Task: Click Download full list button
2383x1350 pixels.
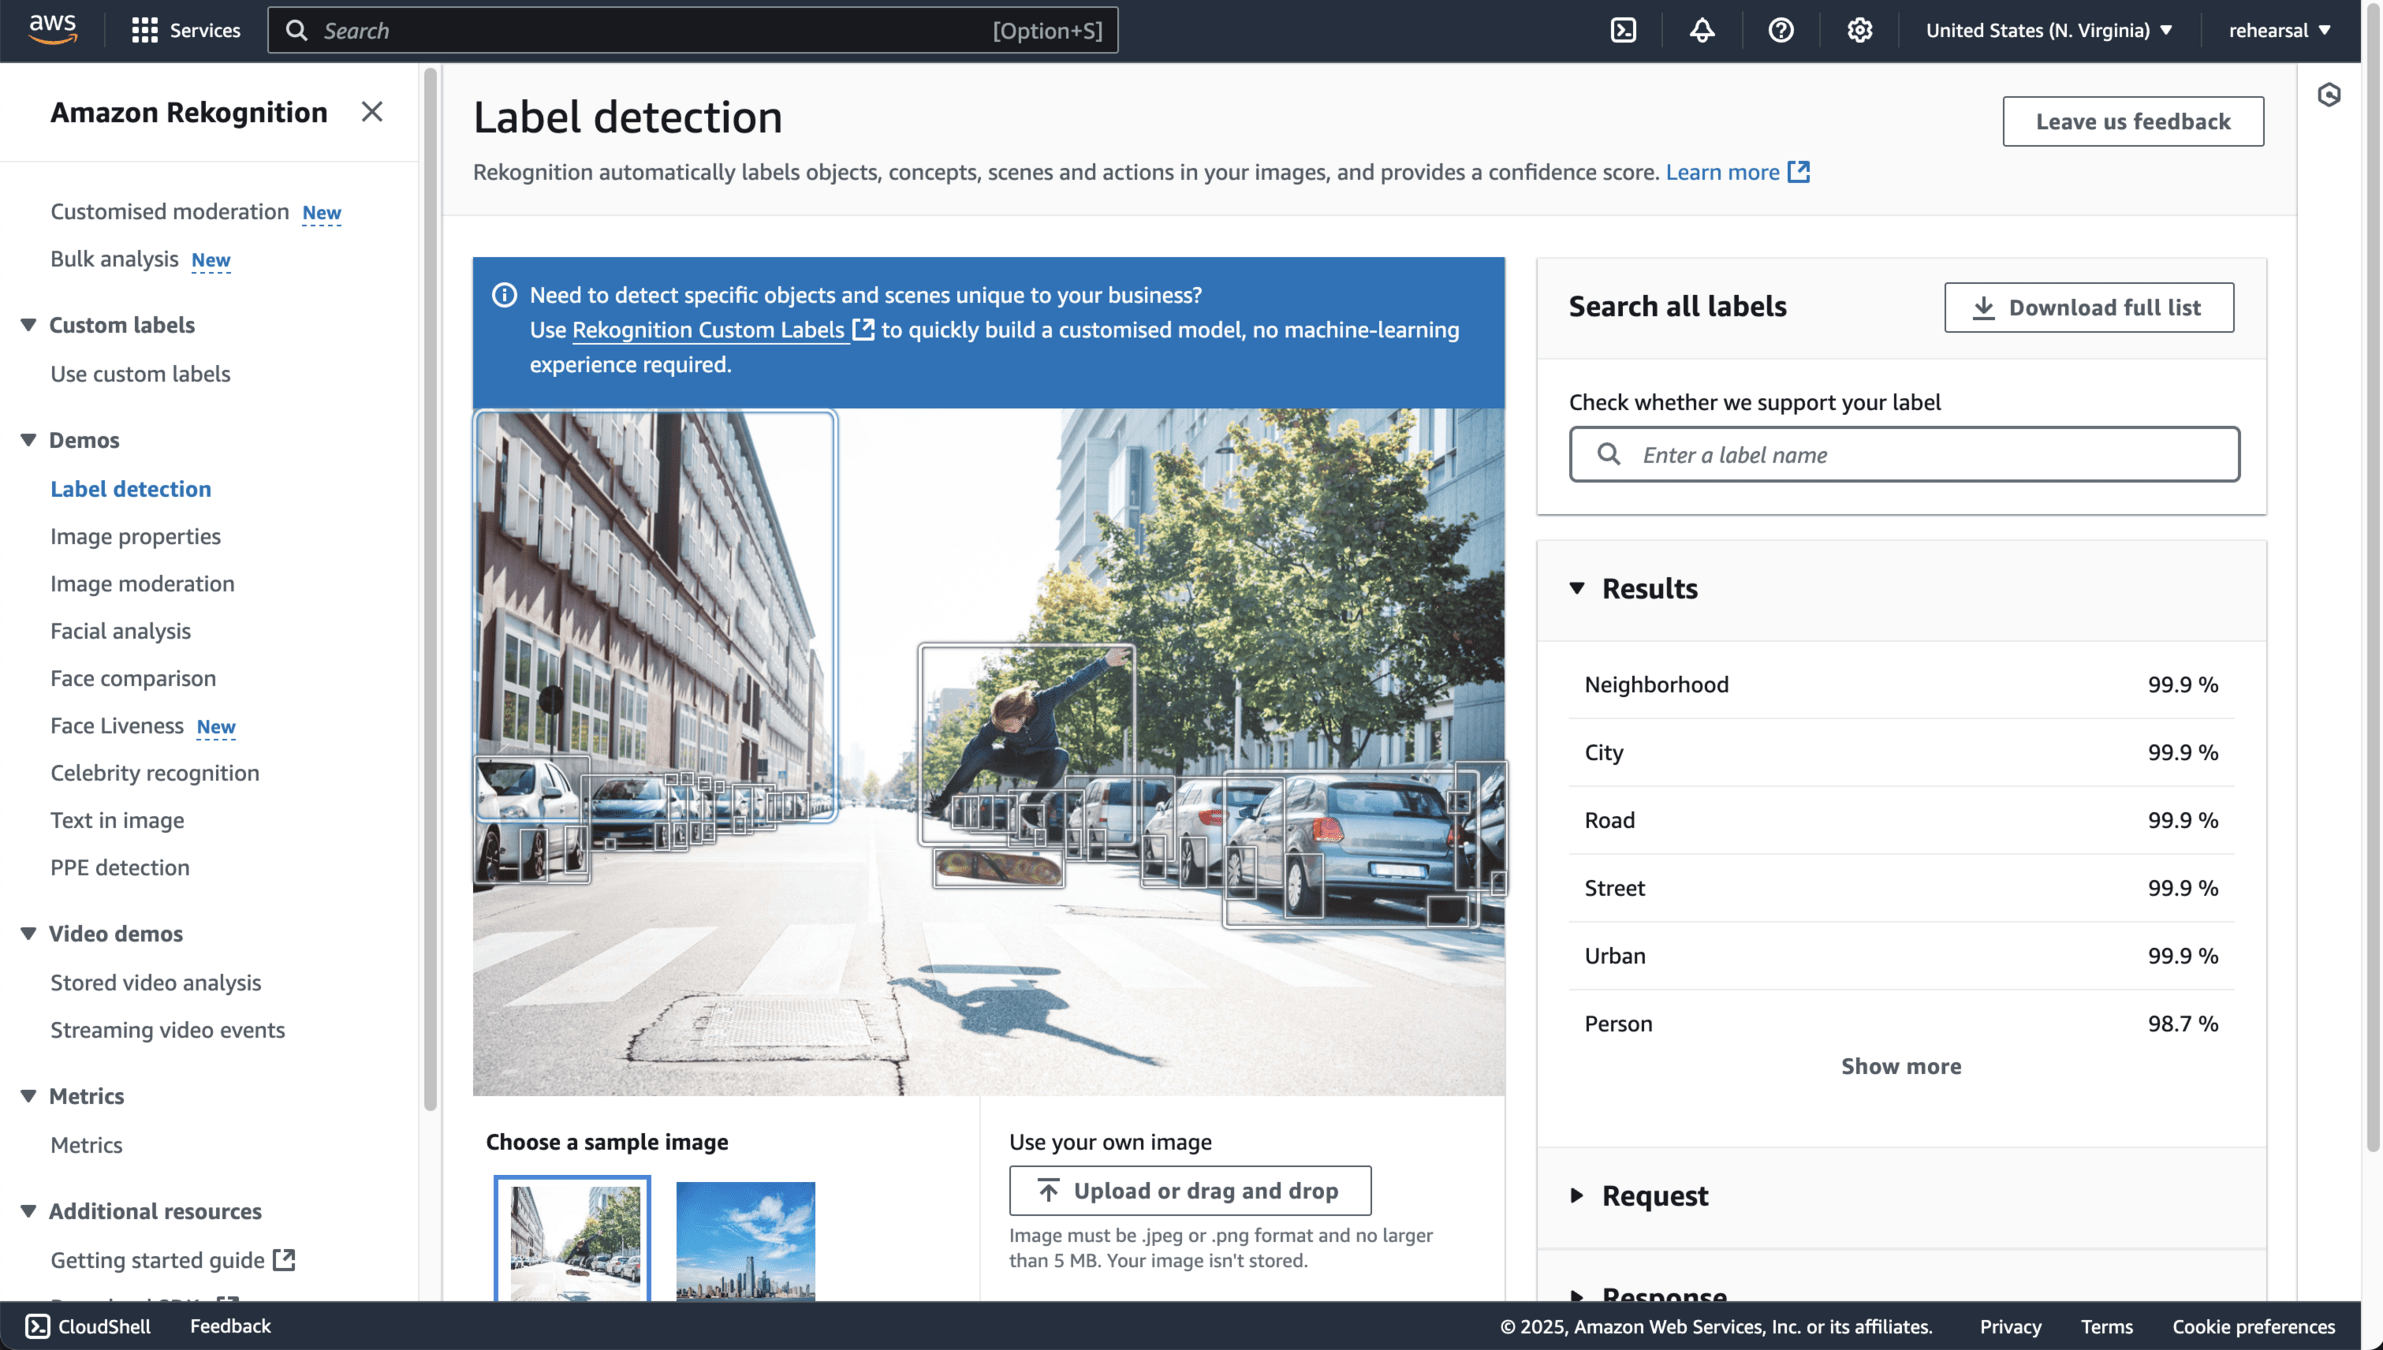Action: pos(2088,307)
